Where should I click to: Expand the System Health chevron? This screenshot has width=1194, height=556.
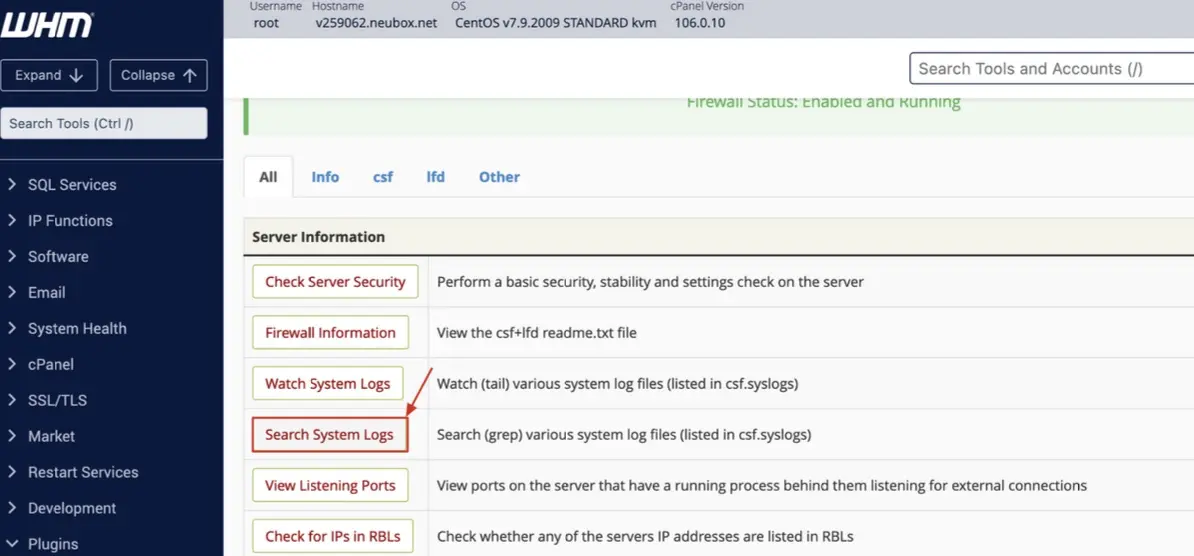[11, 328]
